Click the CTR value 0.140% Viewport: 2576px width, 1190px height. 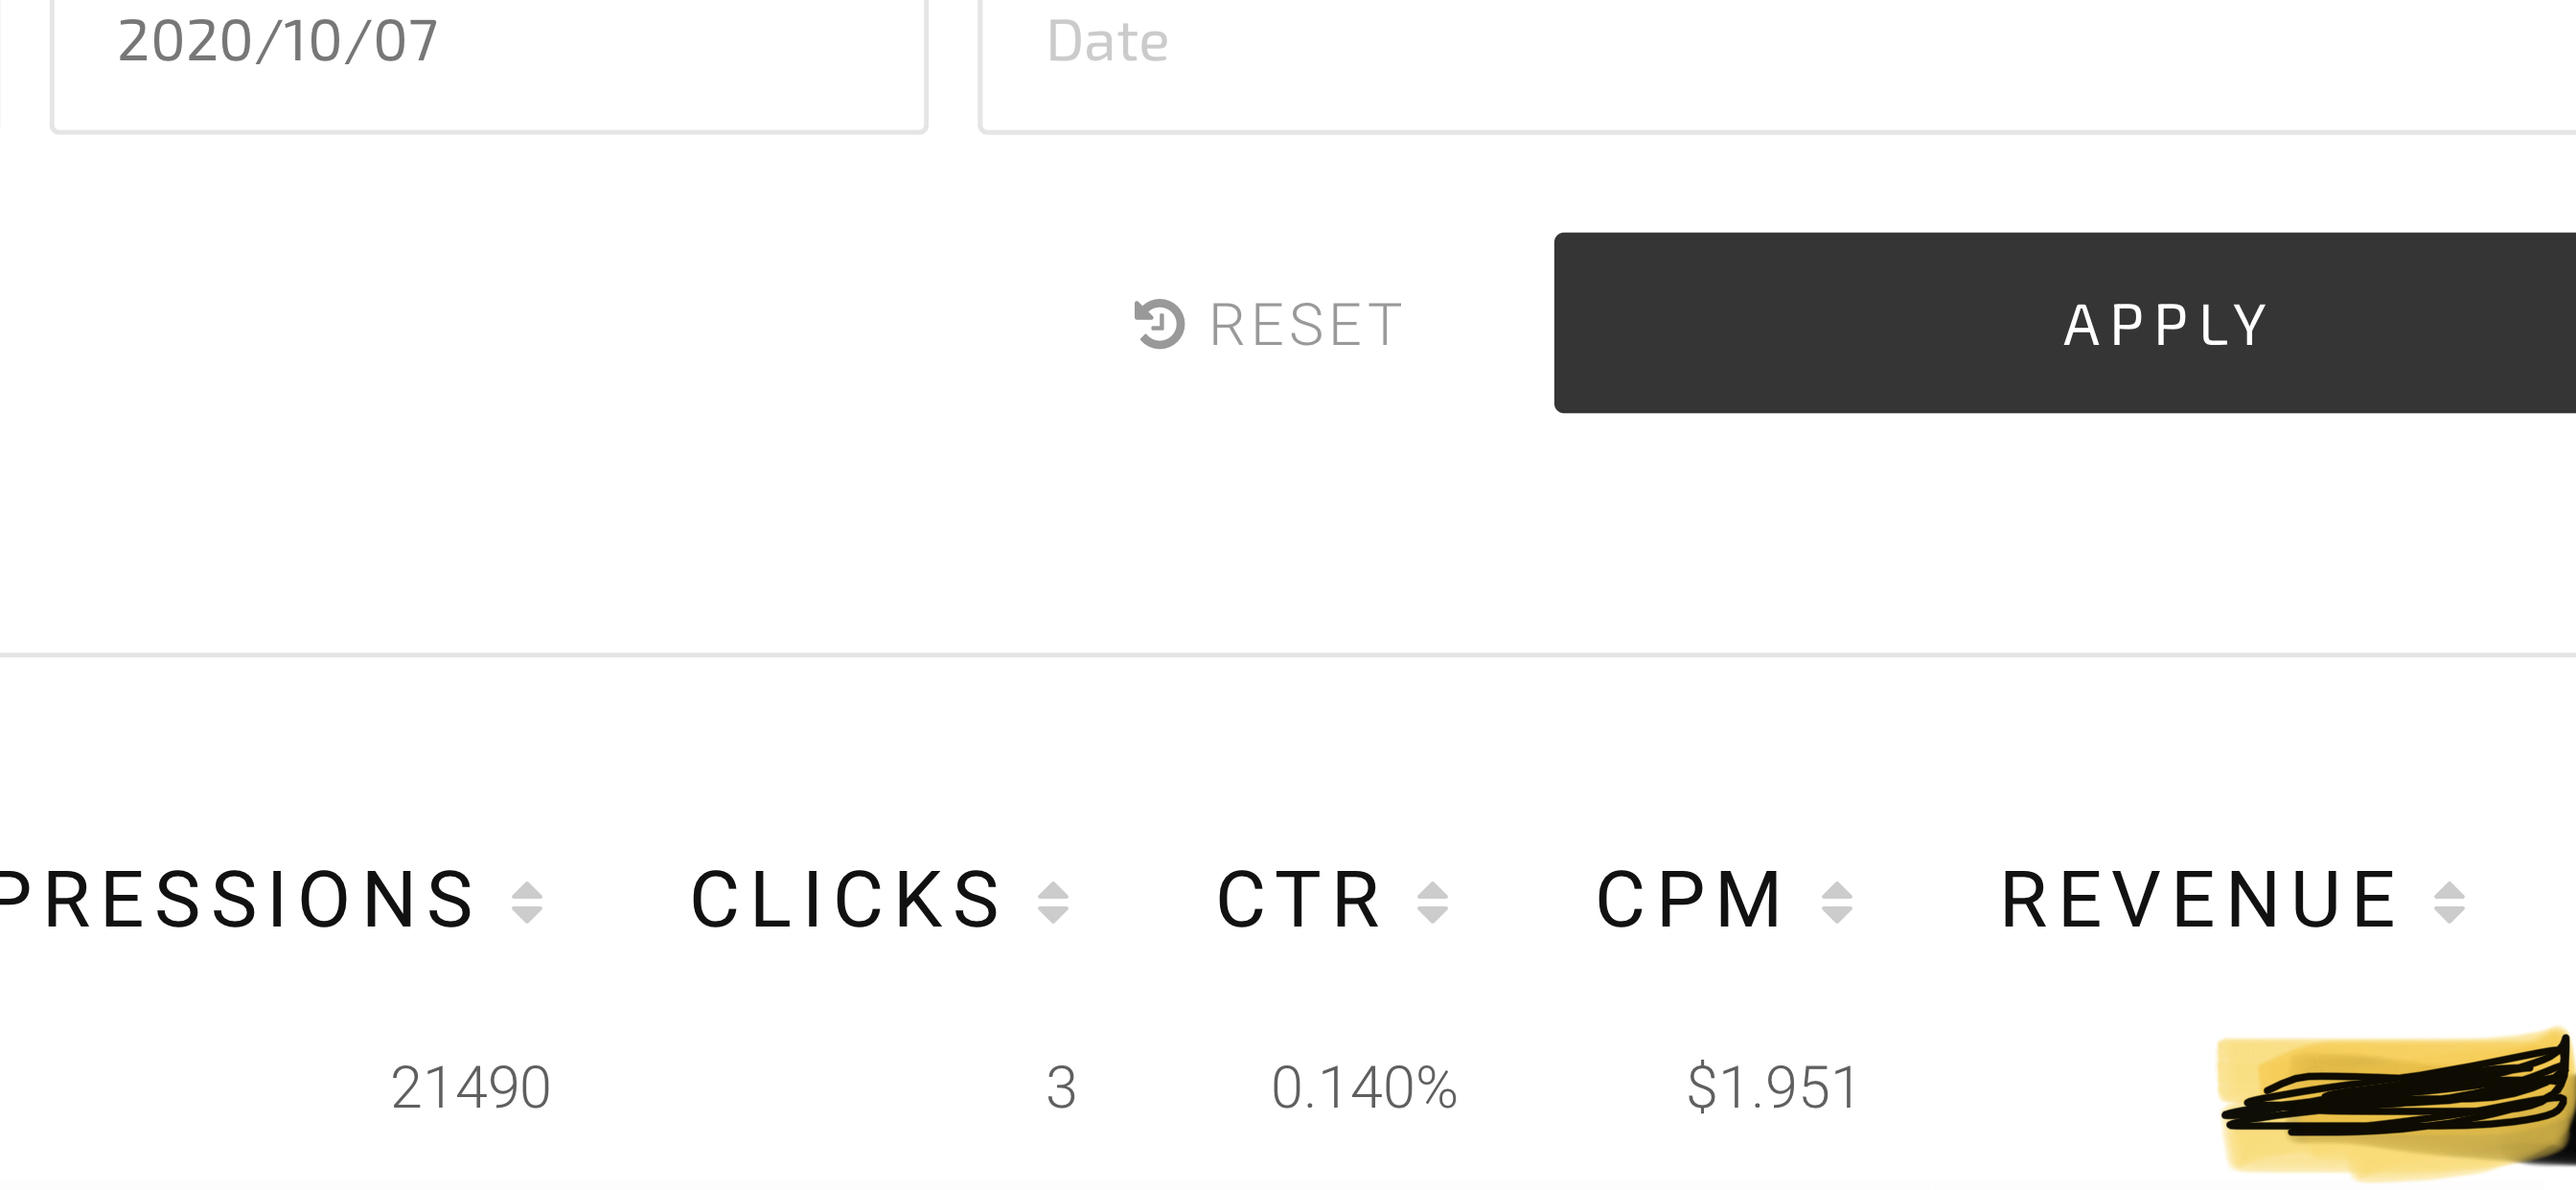click(x=1364, y=1088)
